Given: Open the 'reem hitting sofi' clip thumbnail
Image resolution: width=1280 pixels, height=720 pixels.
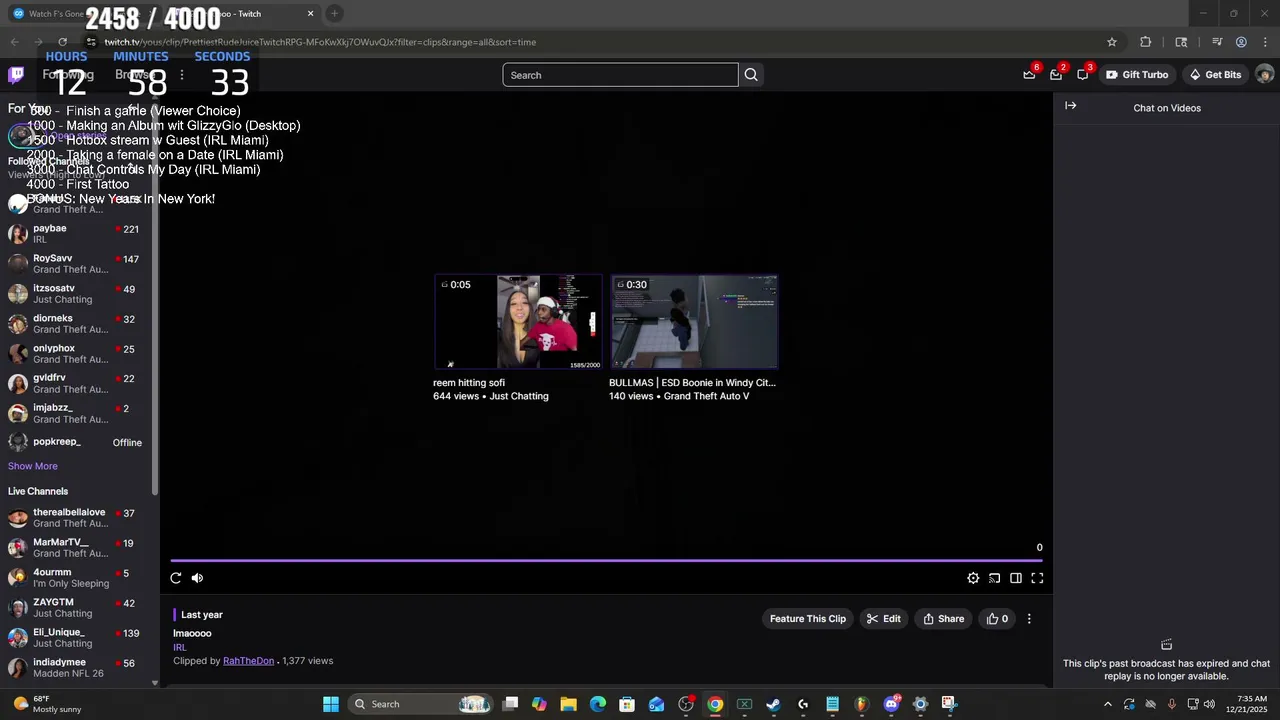Looking at the screenshot, I should pos(518,322).
